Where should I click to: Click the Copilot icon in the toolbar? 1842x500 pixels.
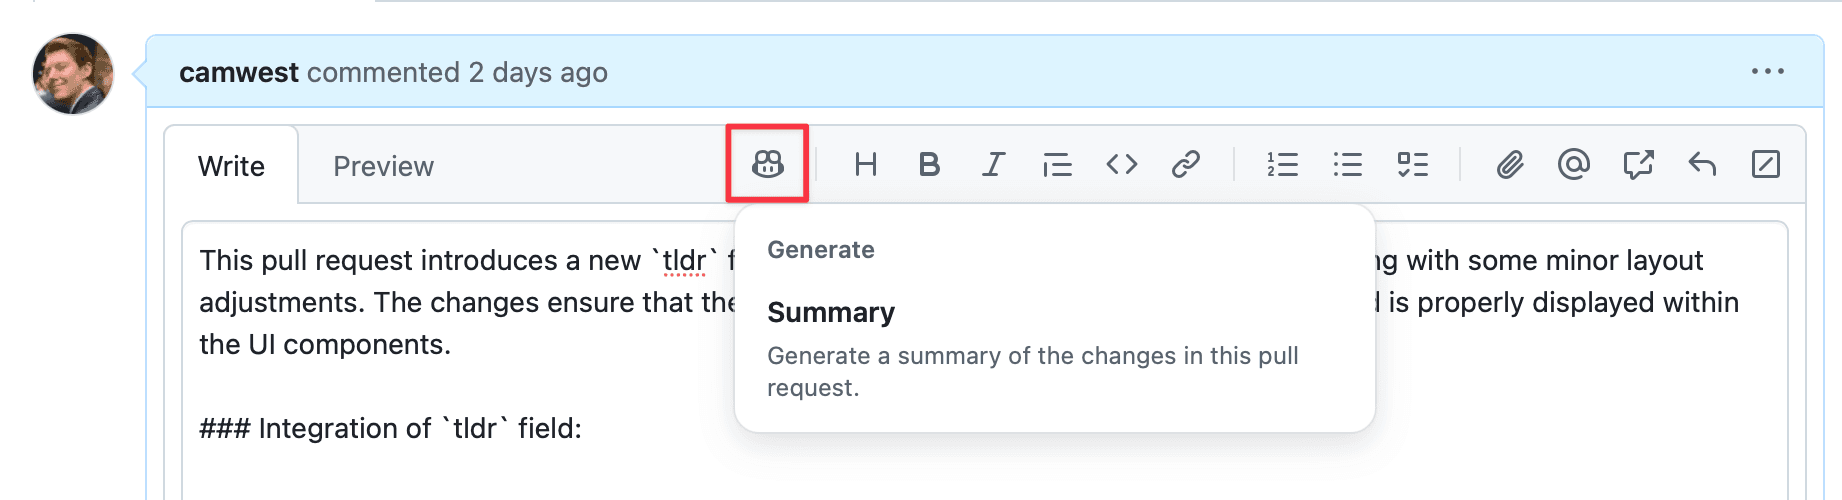767,164
